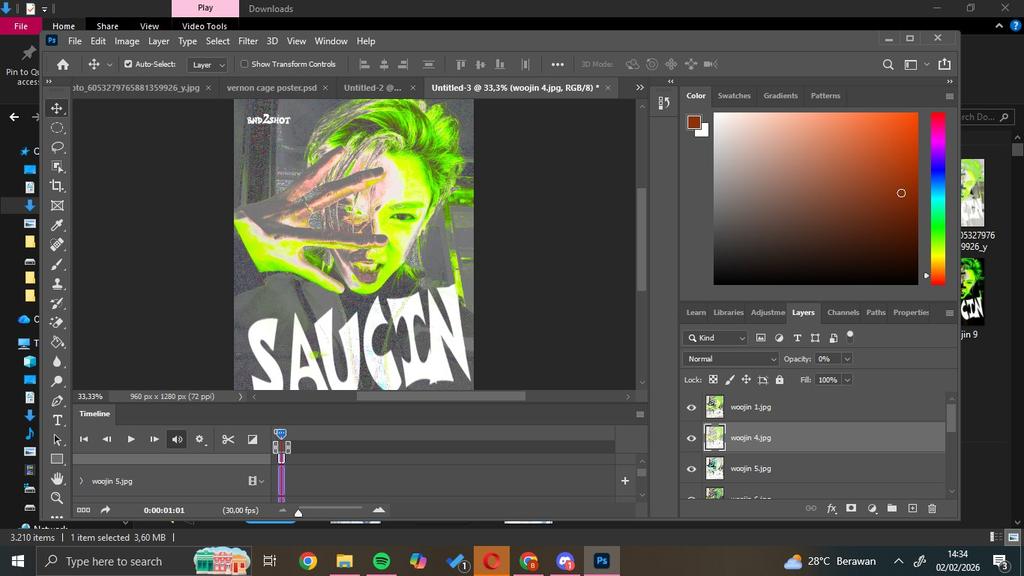Open woojin 5.jpg track filmstrip menu
Image resolution: width=1024 pixels, height=576 pixels.
tap(256, 481)
